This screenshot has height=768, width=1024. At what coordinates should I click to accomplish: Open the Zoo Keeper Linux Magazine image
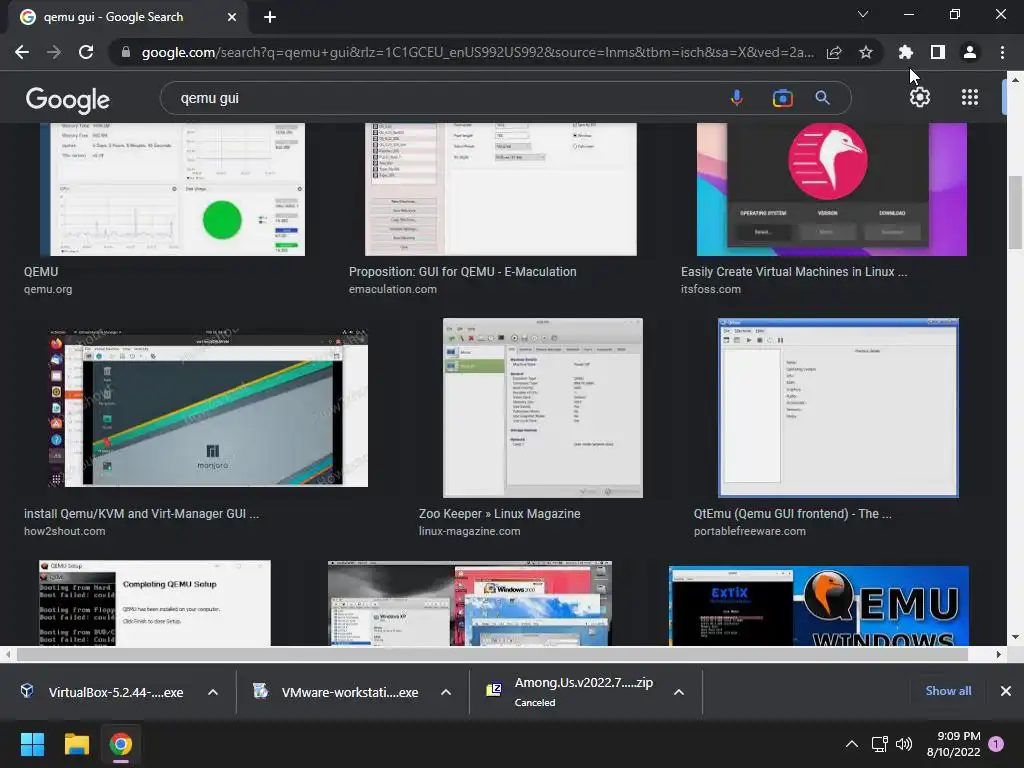point(543,408)
